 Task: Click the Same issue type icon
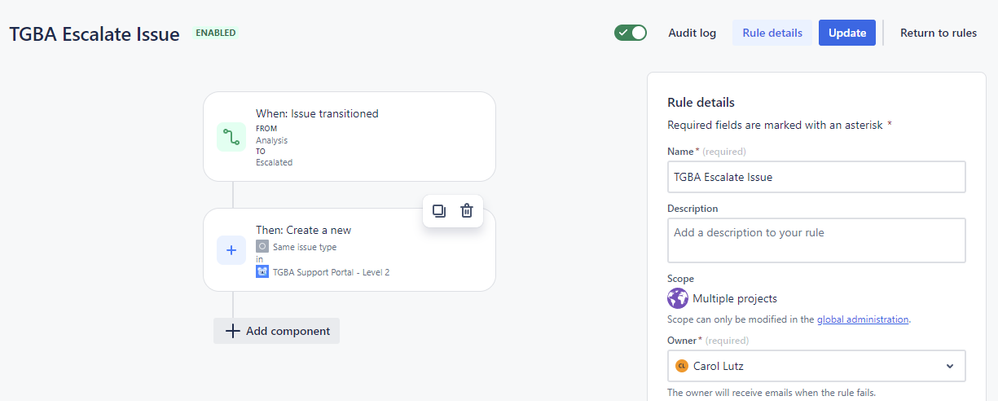[x=262, y=246]
